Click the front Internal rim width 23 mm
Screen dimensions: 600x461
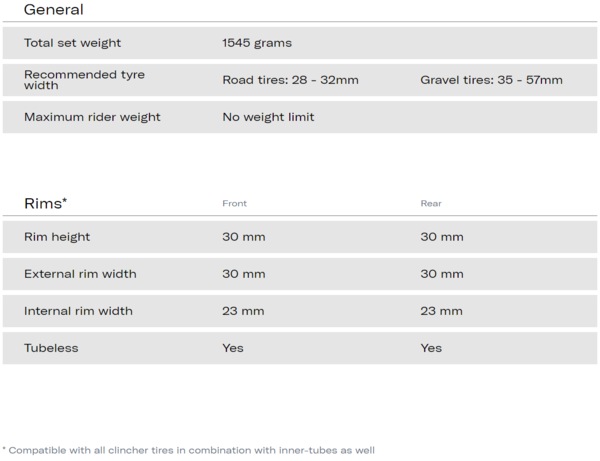point(243,311)
